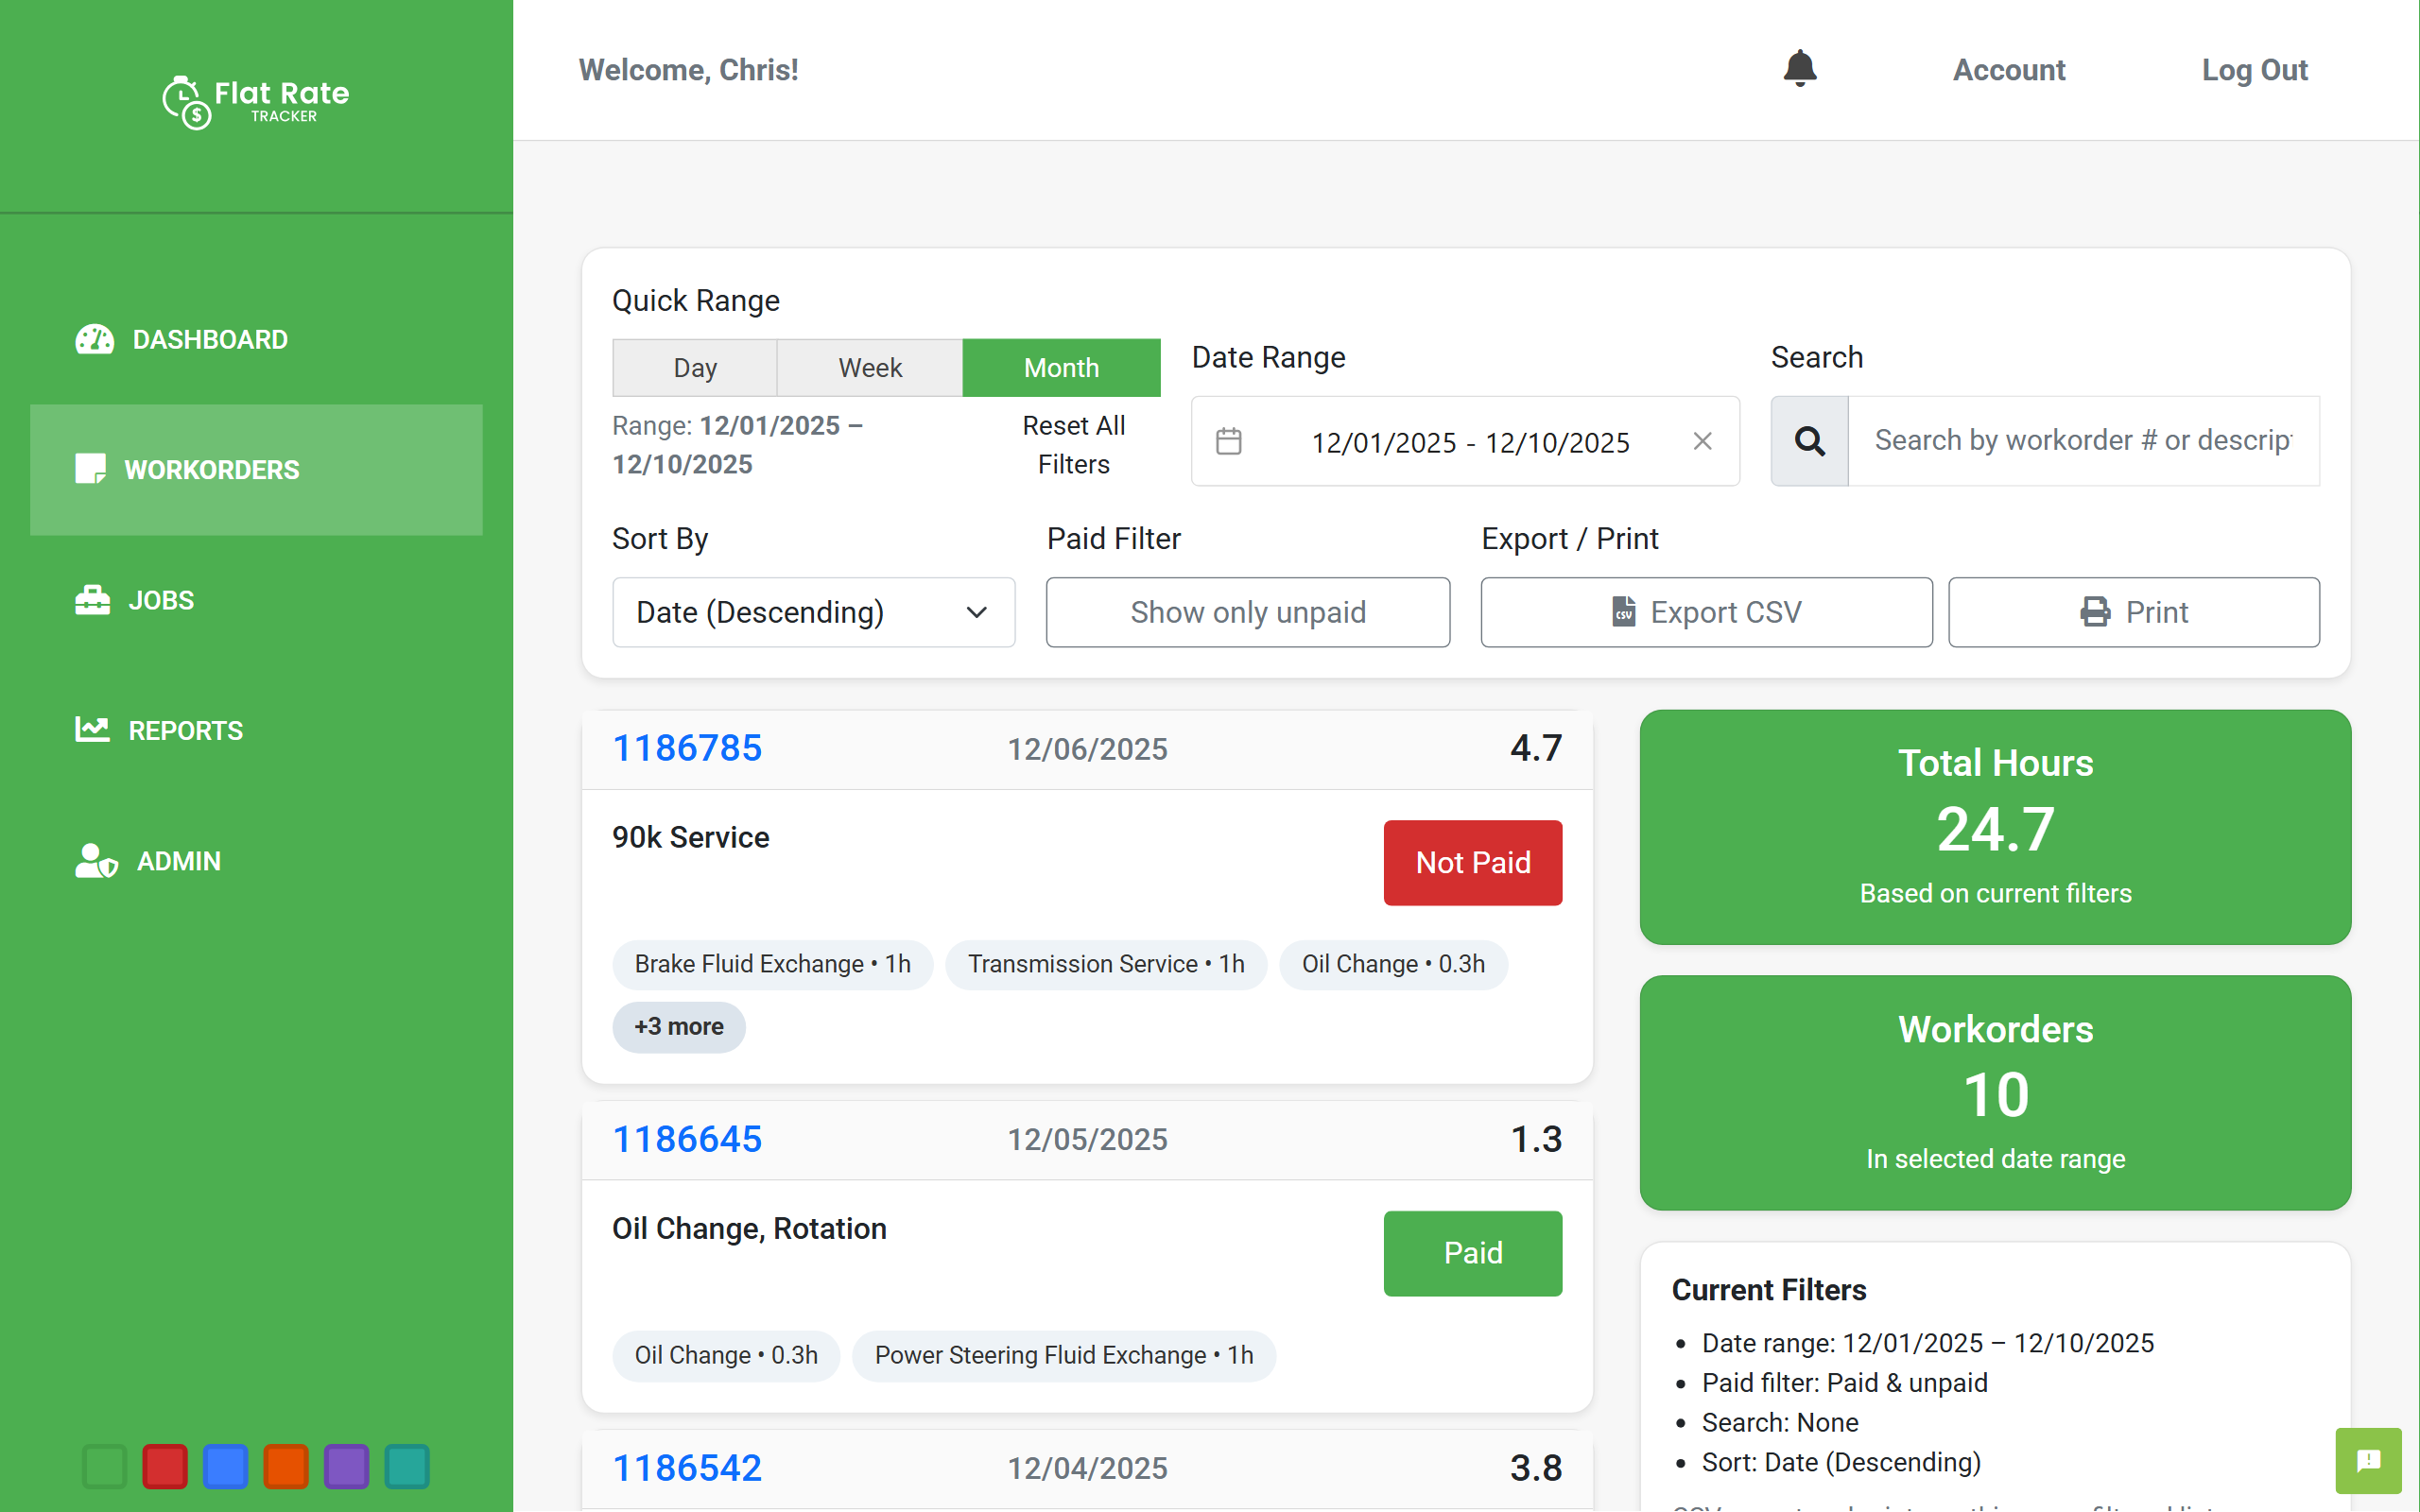The width and height of the screenshot is (2420, 1512).
Task: Click the Total Hours 24.7 card
Action: pyautogui.click(x=1995, y=827)
